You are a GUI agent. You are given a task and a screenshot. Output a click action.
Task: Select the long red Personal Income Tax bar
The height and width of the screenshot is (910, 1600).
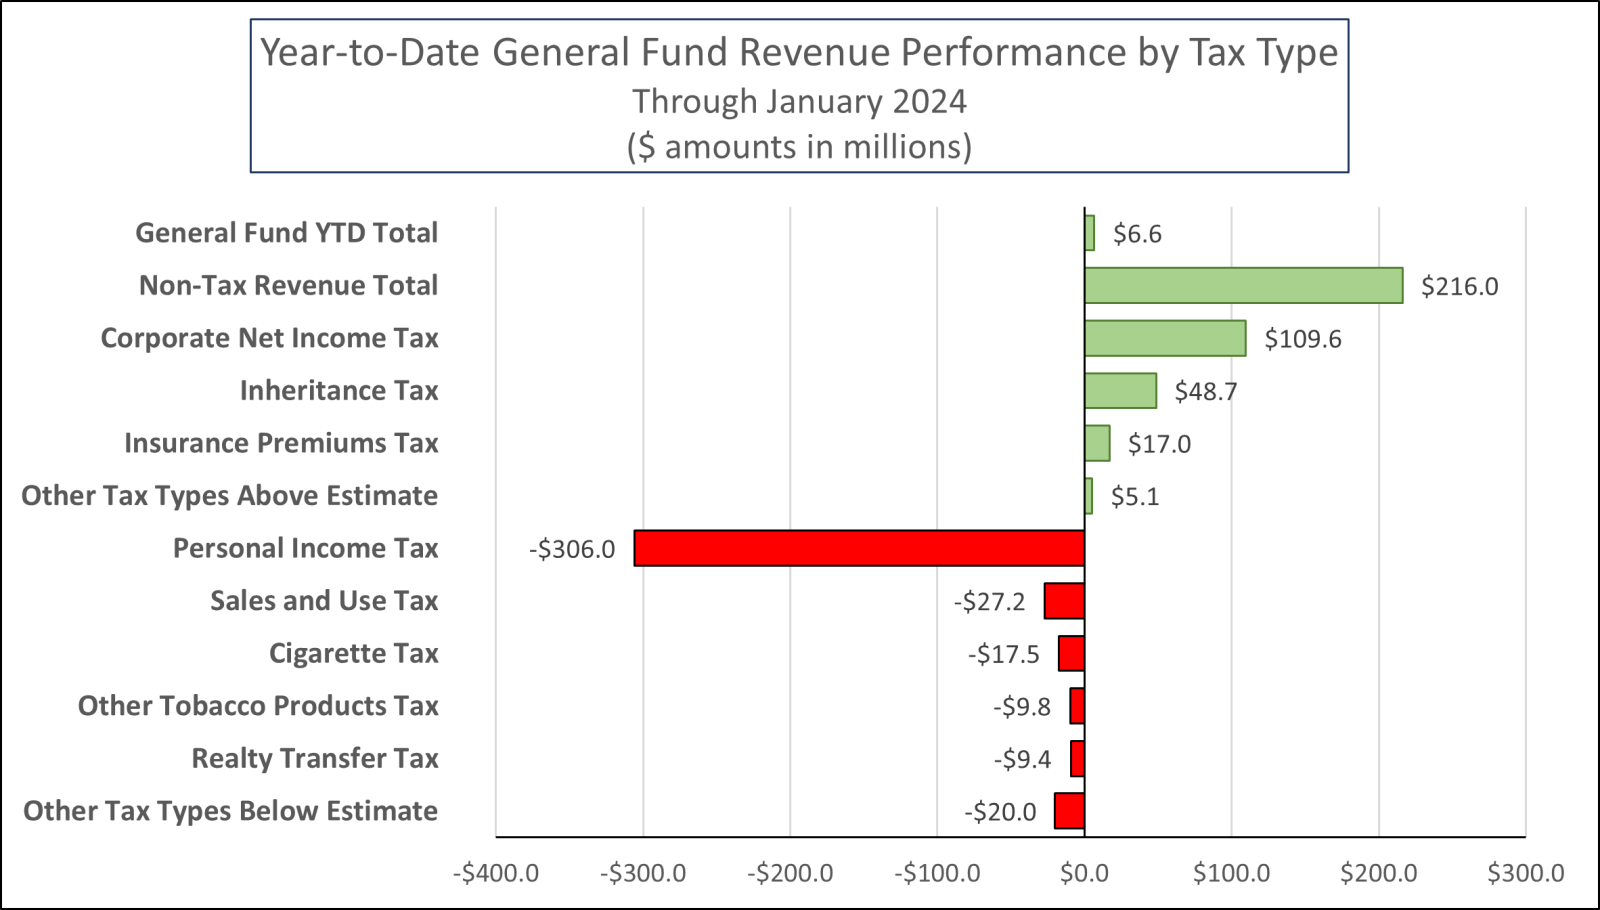click(x=859, y=548)
